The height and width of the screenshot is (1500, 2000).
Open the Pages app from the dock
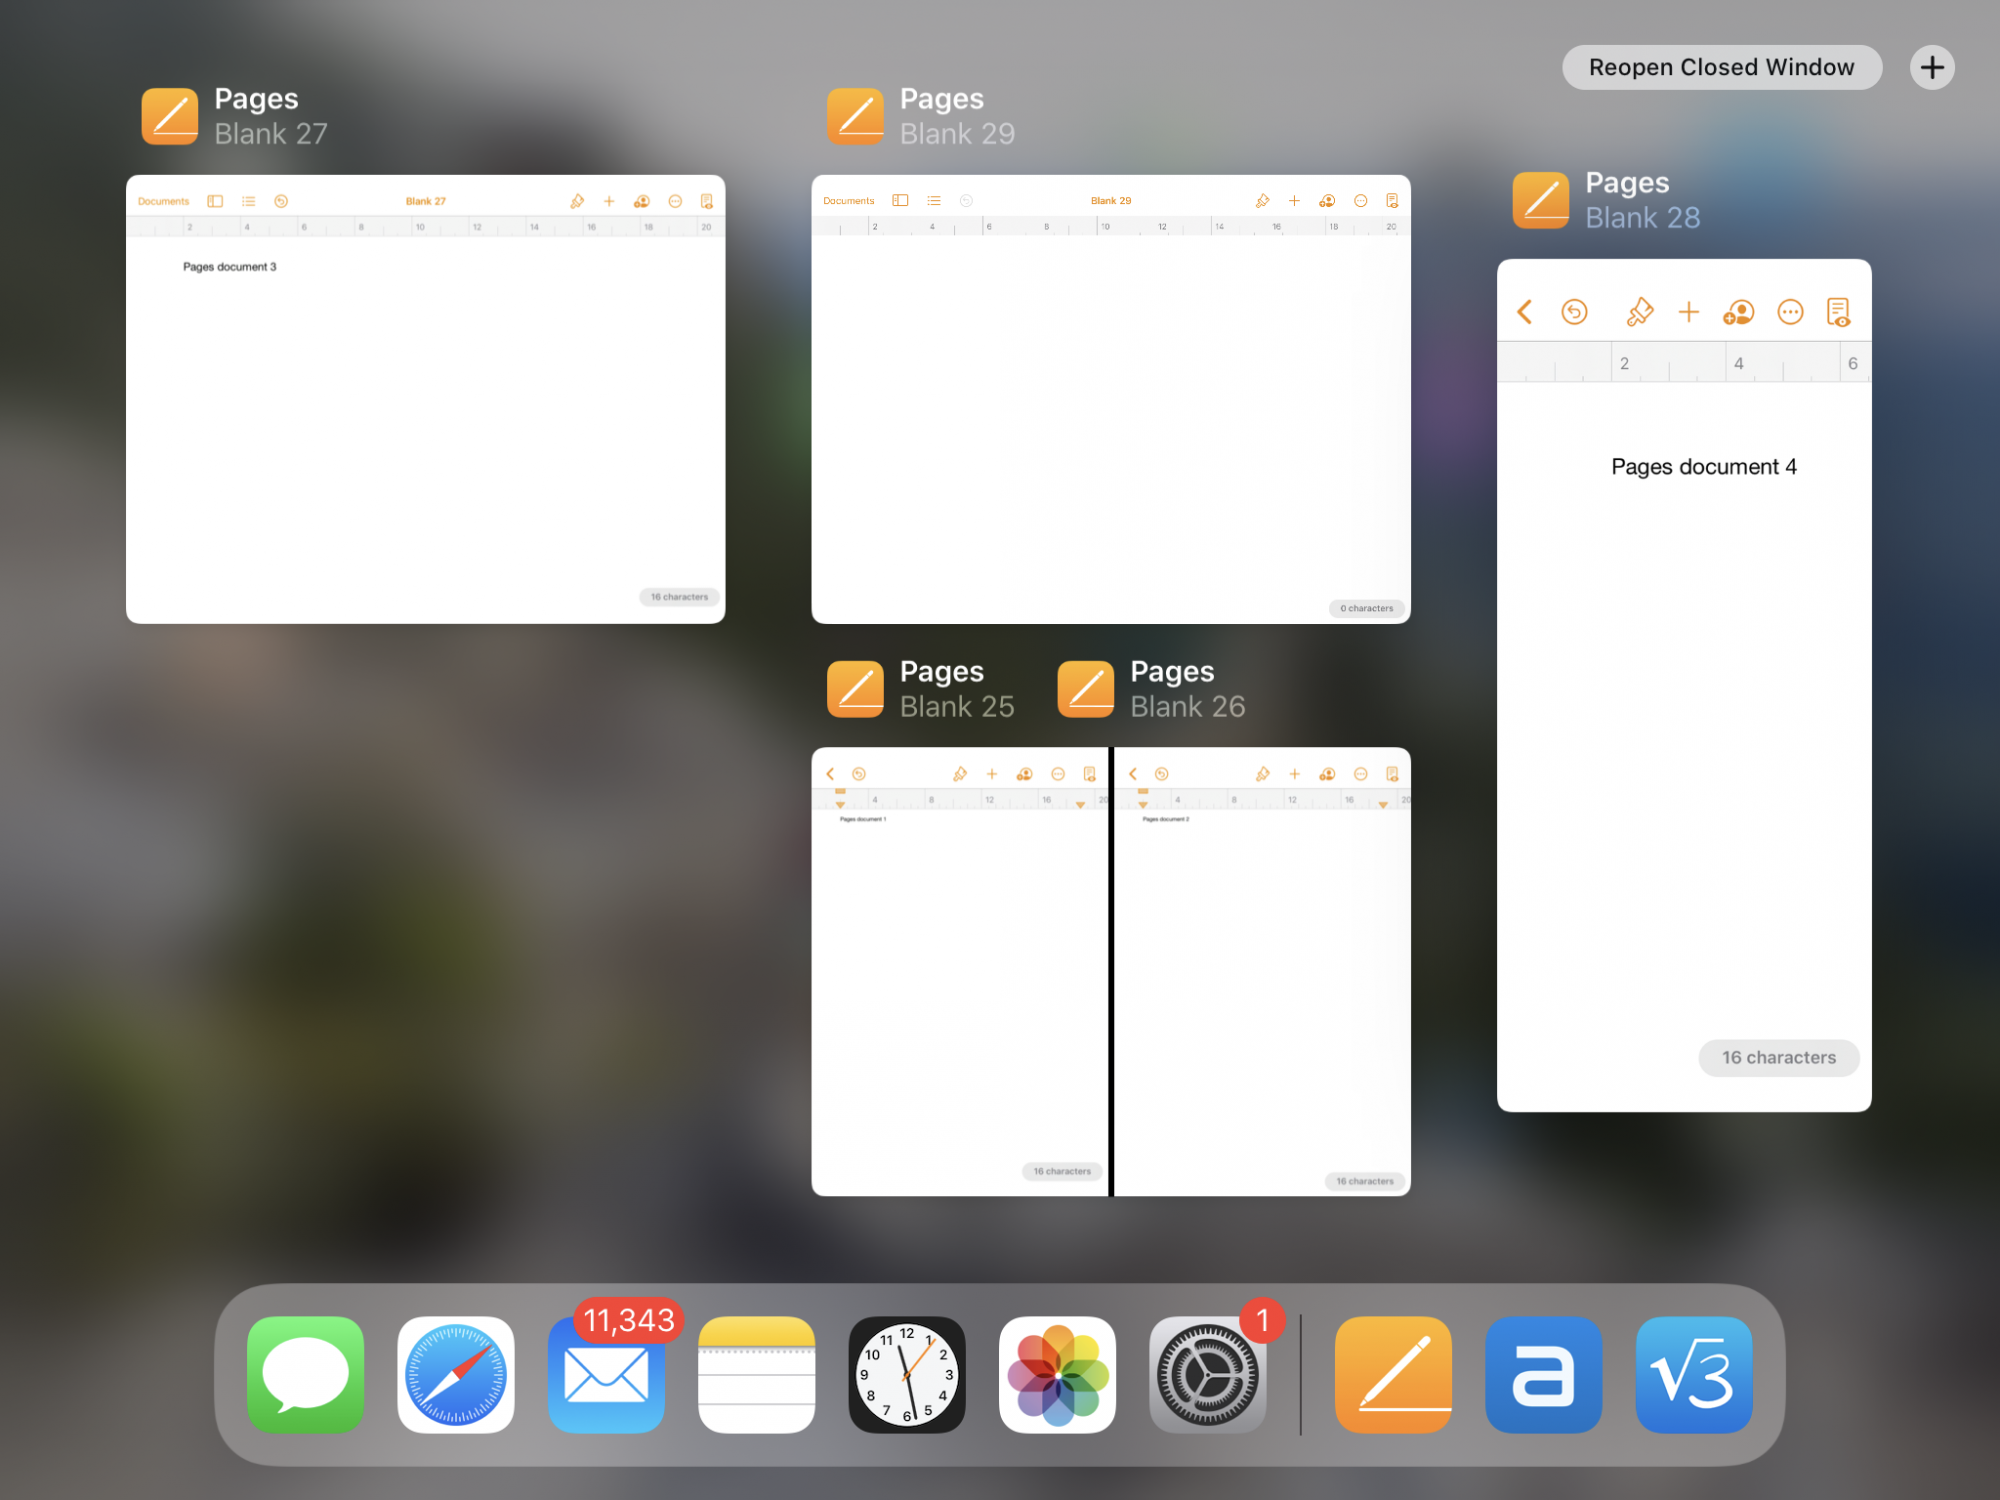[x=1393, y=1374]
